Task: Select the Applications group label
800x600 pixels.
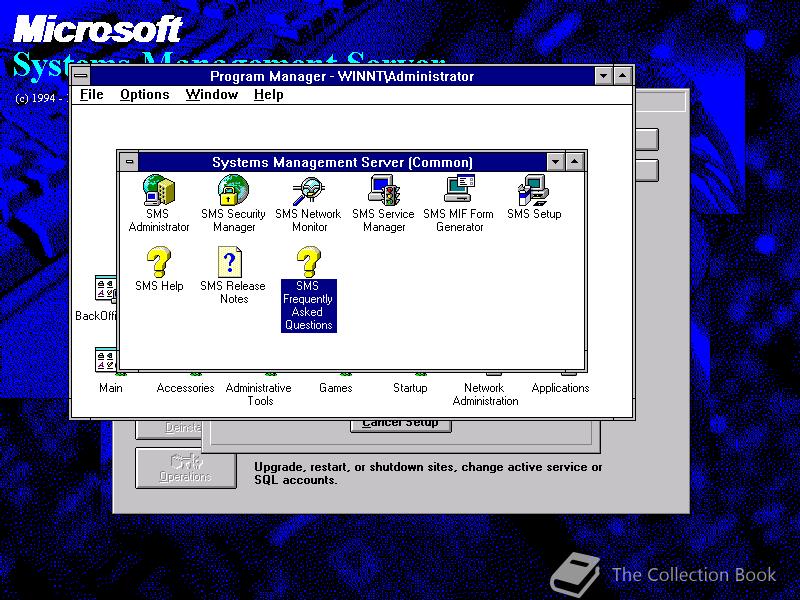Action: click(x=560, y=388)
